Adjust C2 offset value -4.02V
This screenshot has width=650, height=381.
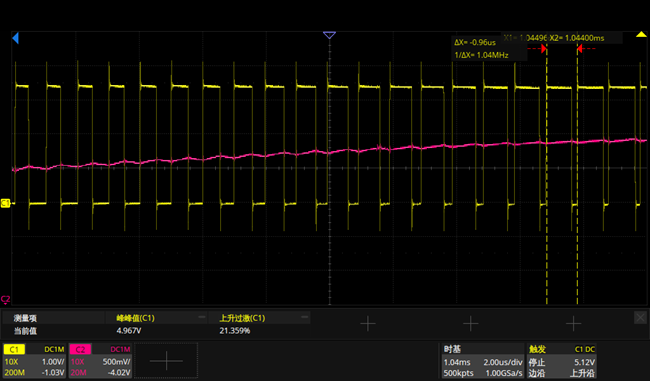point(119,372)
